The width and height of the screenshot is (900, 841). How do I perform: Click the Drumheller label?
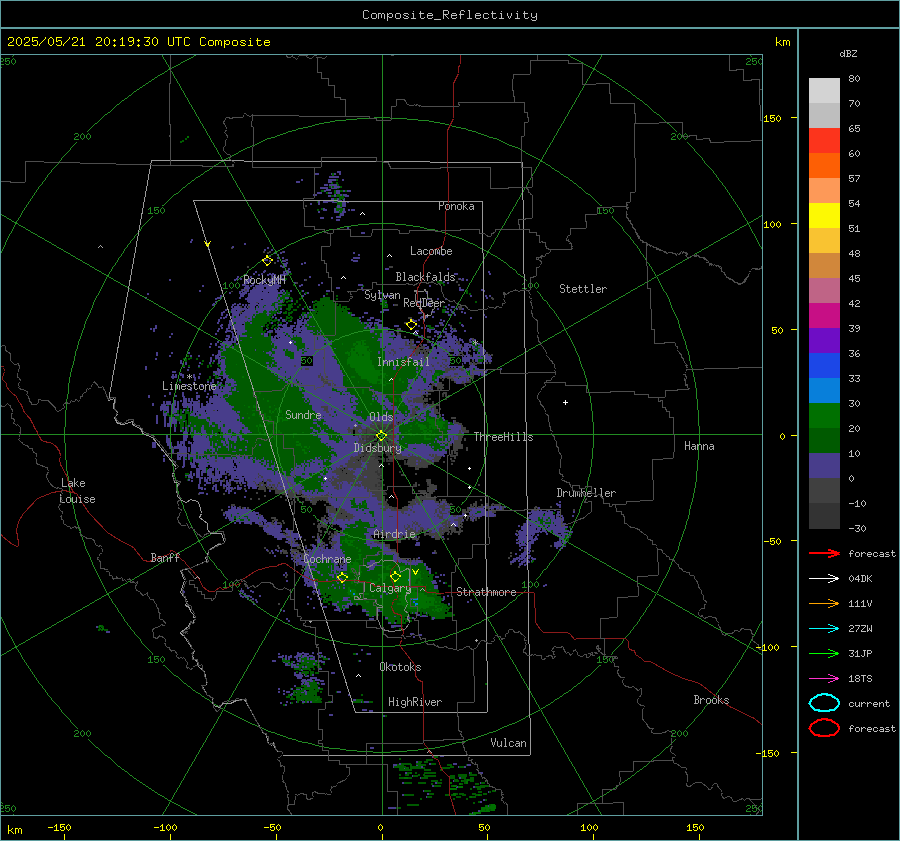586,493
